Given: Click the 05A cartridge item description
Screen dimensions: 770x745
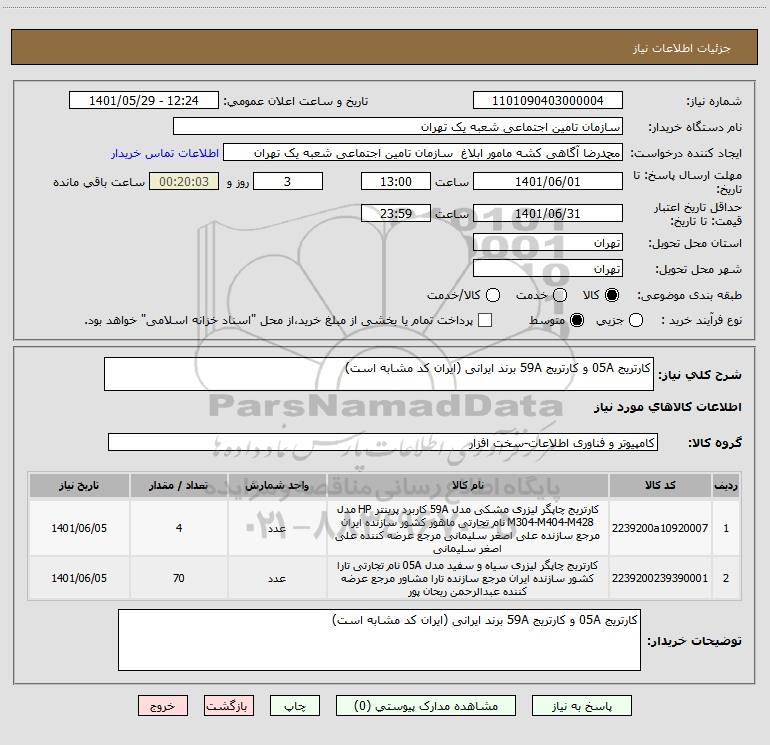Looking at the screenshot, I should pyautogui.click(x=468, y=578).
